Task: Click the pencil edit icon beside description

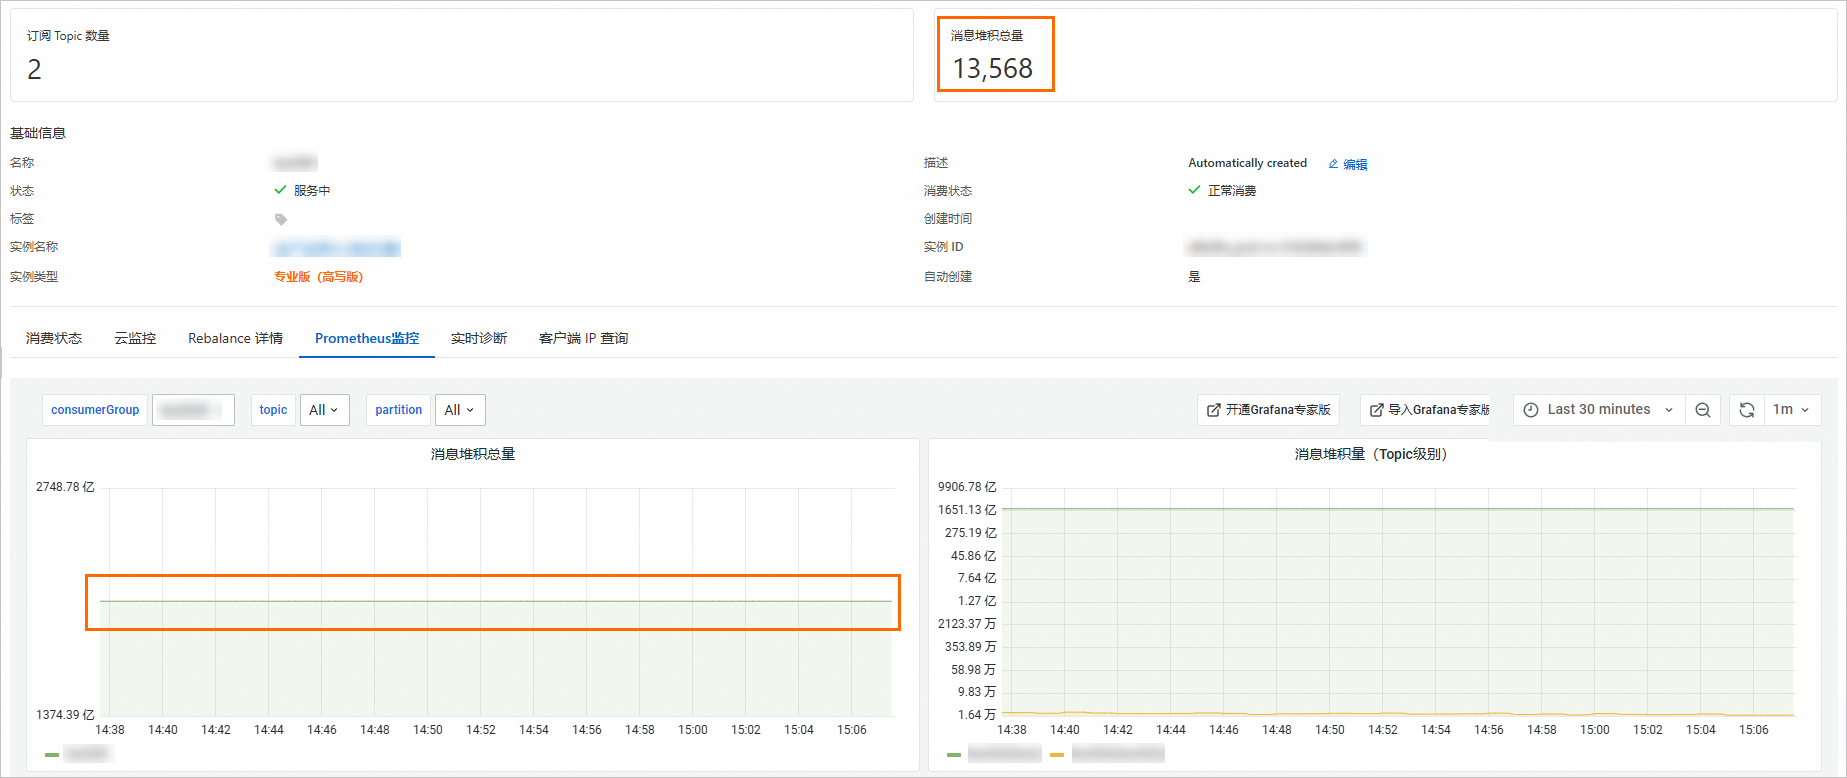Action: coord(1333,164)
